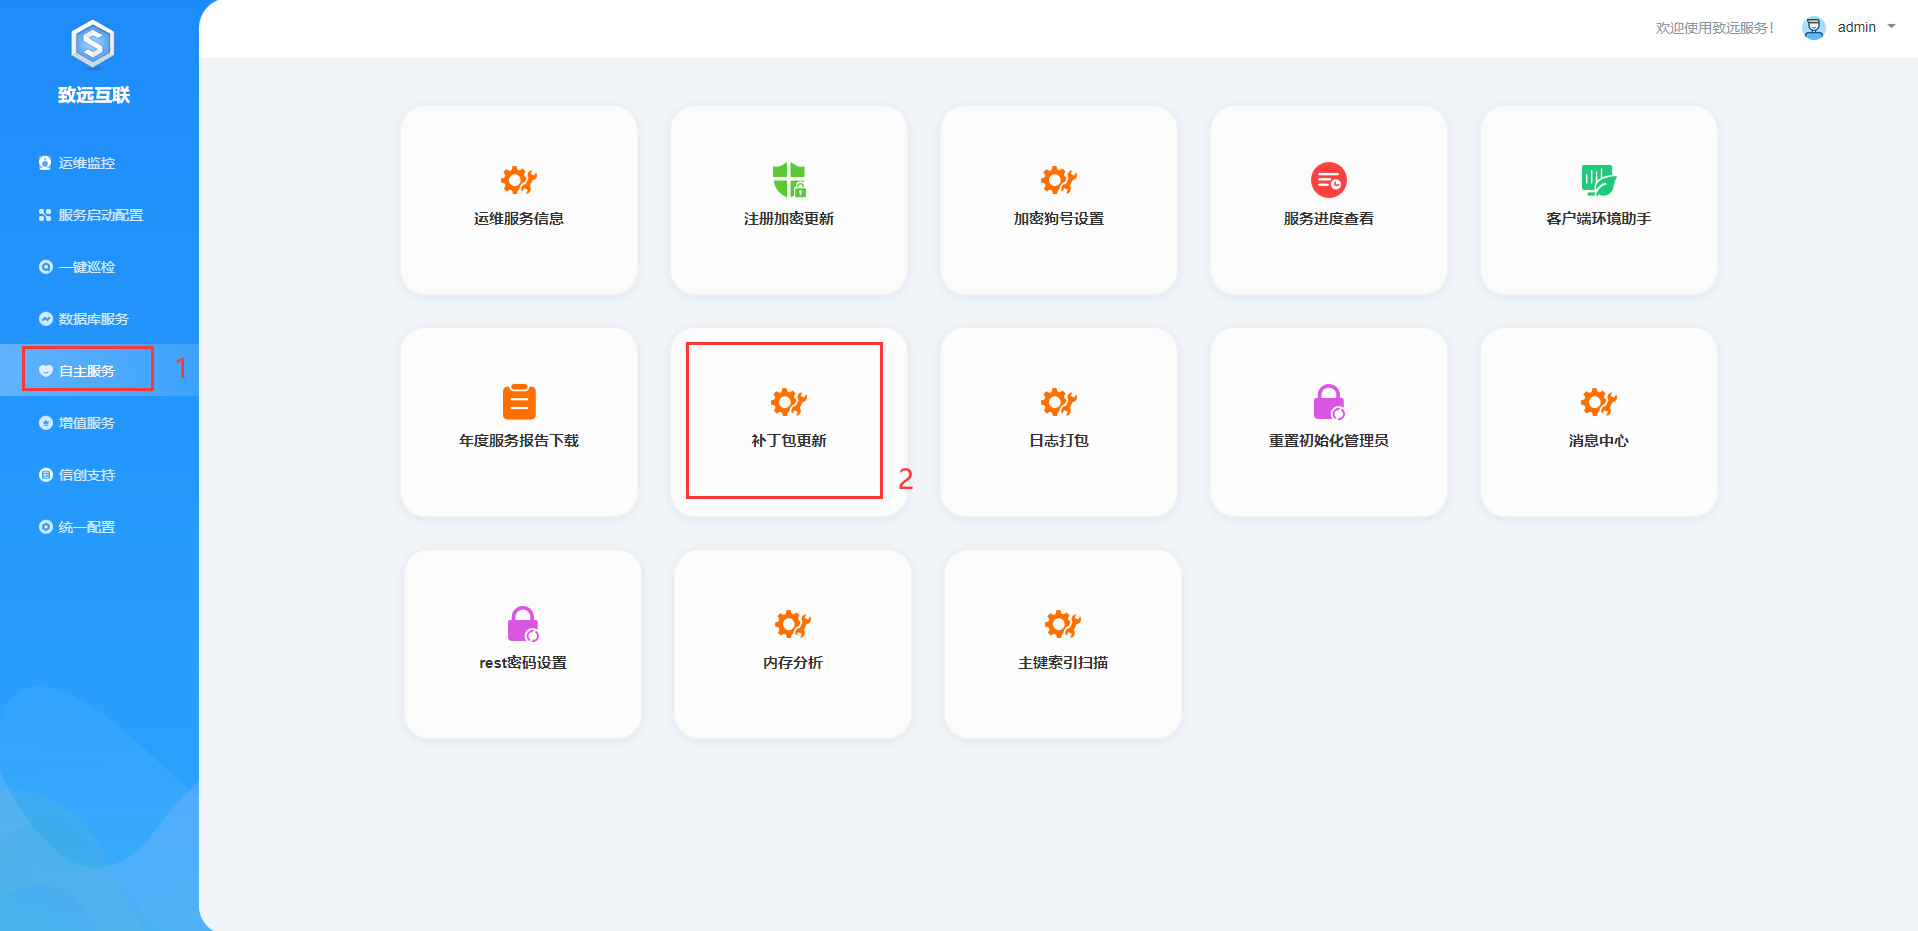Click the rest密码设置 lock icon

point(523,624)
